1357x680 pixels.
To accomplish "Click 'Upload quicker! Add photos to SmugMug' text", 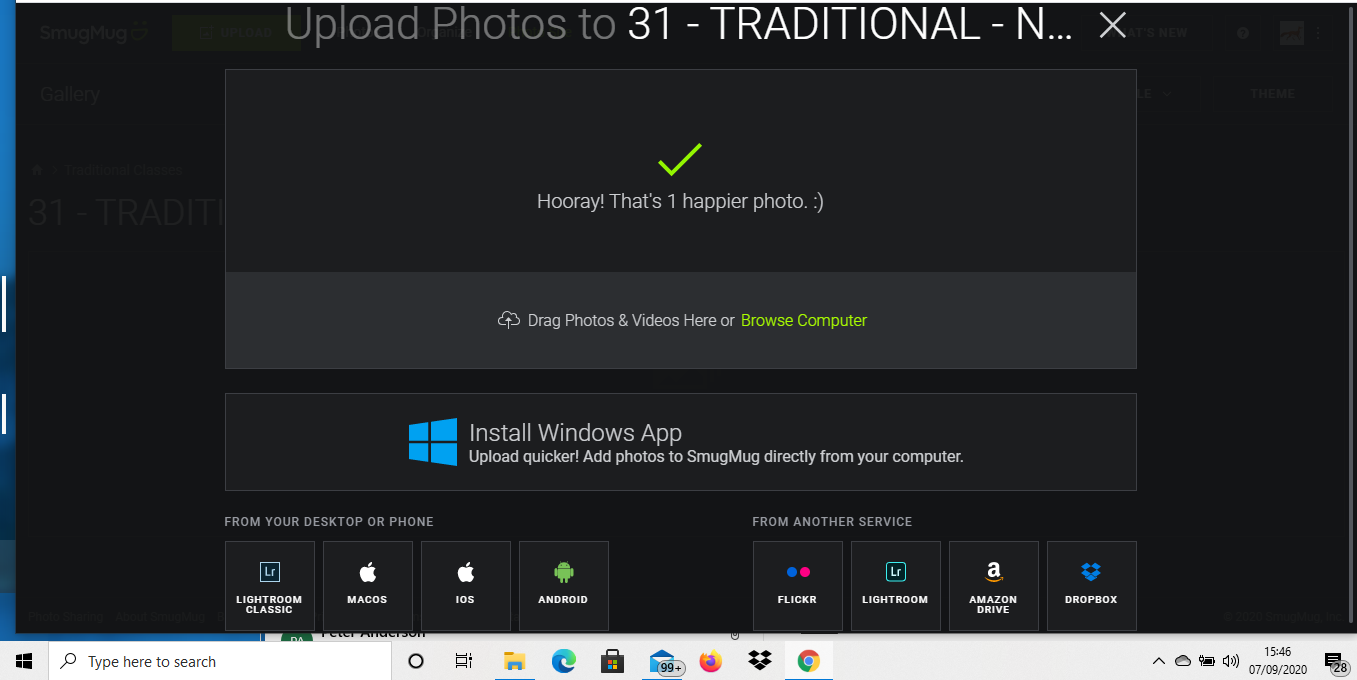I will click(716, 457).
